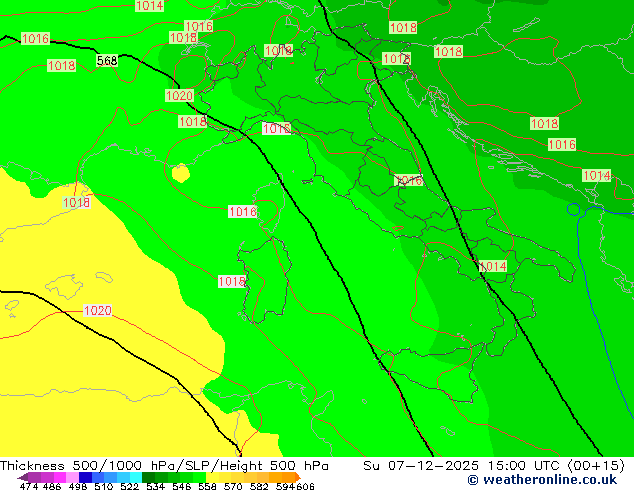Image resolution: width=634 pixels, height=490 pixels.
Task: Open the weatheronline.co.uk copyright text
Action: click(542, 480)
